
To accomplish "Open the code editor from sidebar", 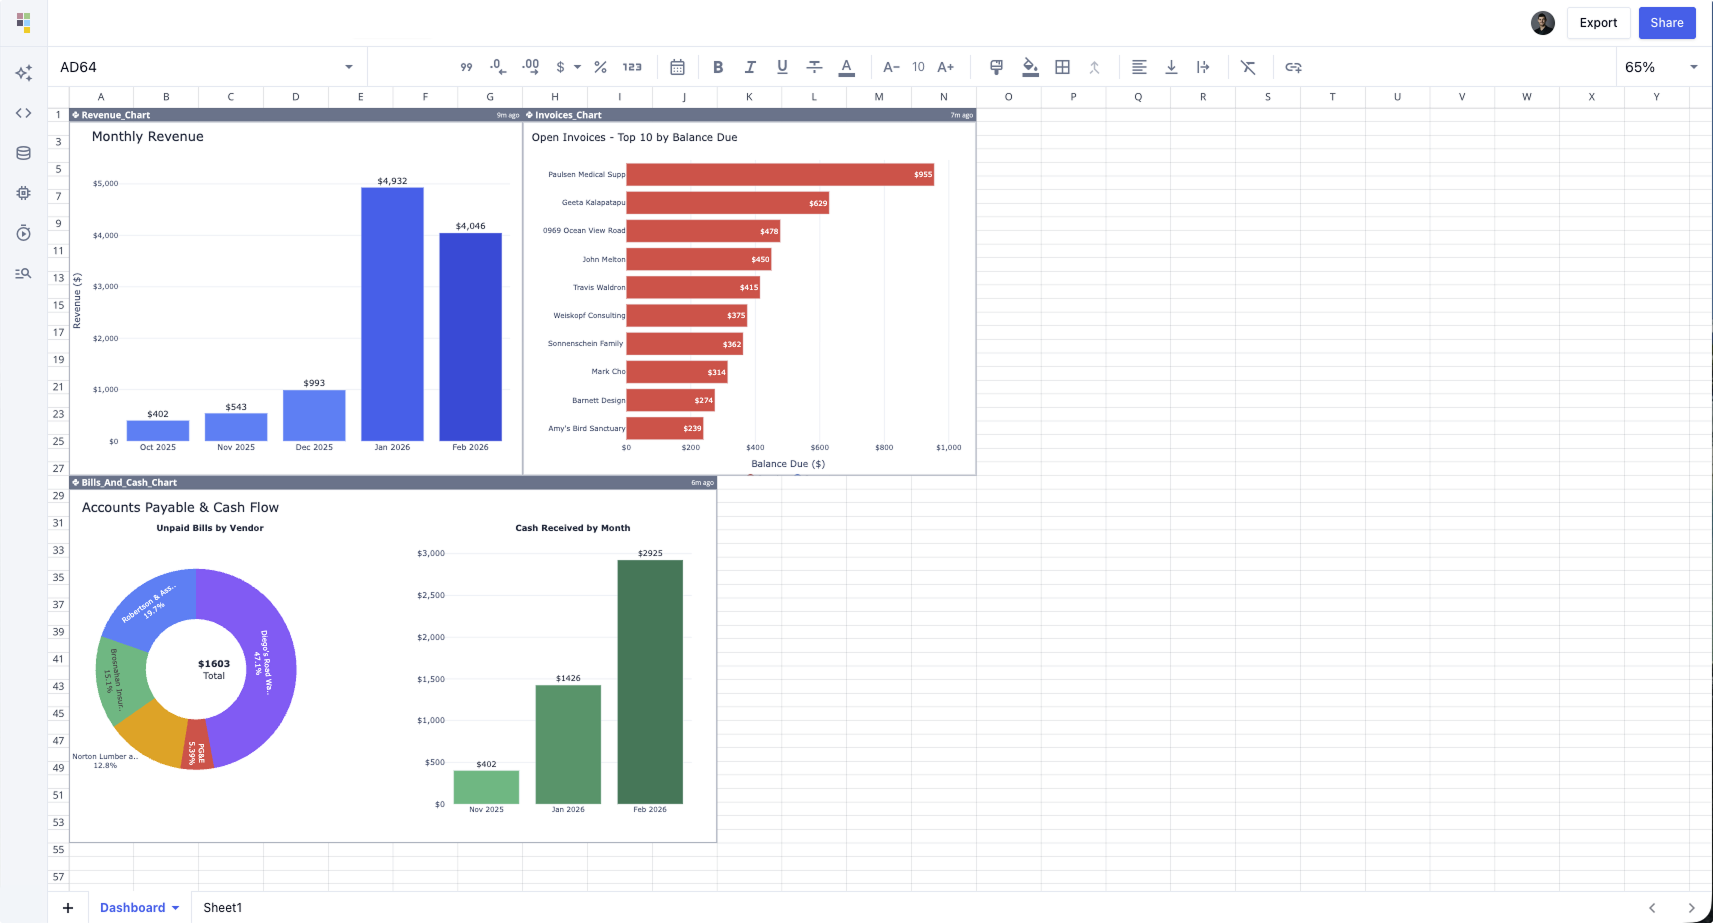I will 23,113.
